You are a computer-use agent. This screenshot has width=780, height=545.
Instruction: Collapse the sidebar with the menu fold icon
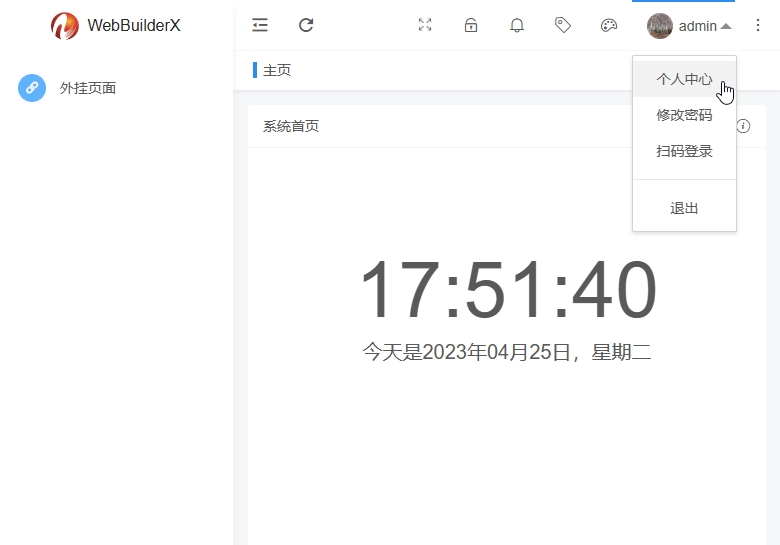click(x=260, y=25)
